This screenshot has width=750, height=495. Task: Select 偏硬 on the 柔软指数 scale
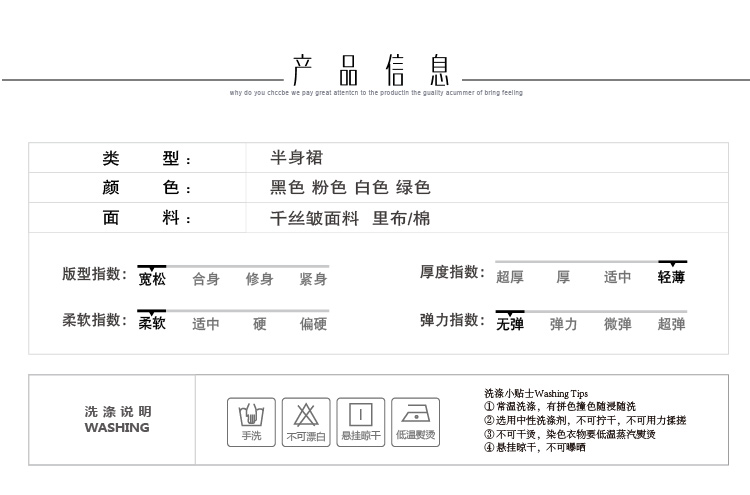tap(313, 324)
